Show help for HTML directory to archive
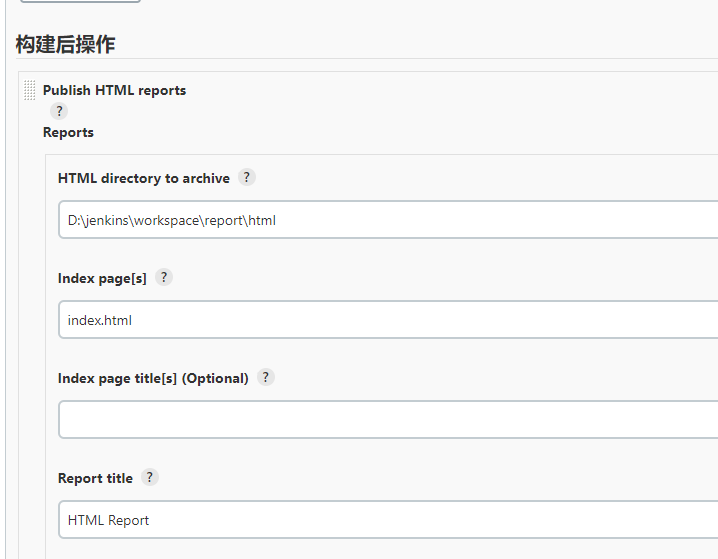This screenshot has height=559, width=718. click(247, 177)
